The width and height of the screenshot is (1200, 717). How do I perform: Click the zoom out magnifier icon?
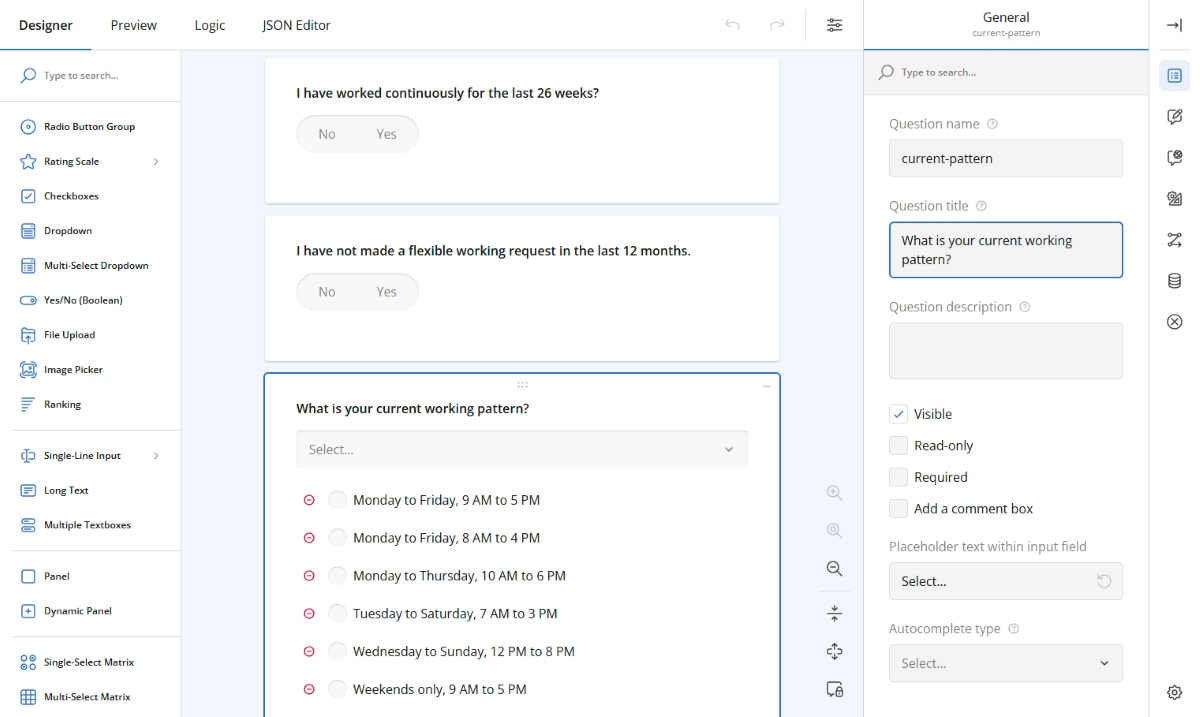tap(834, 568)
